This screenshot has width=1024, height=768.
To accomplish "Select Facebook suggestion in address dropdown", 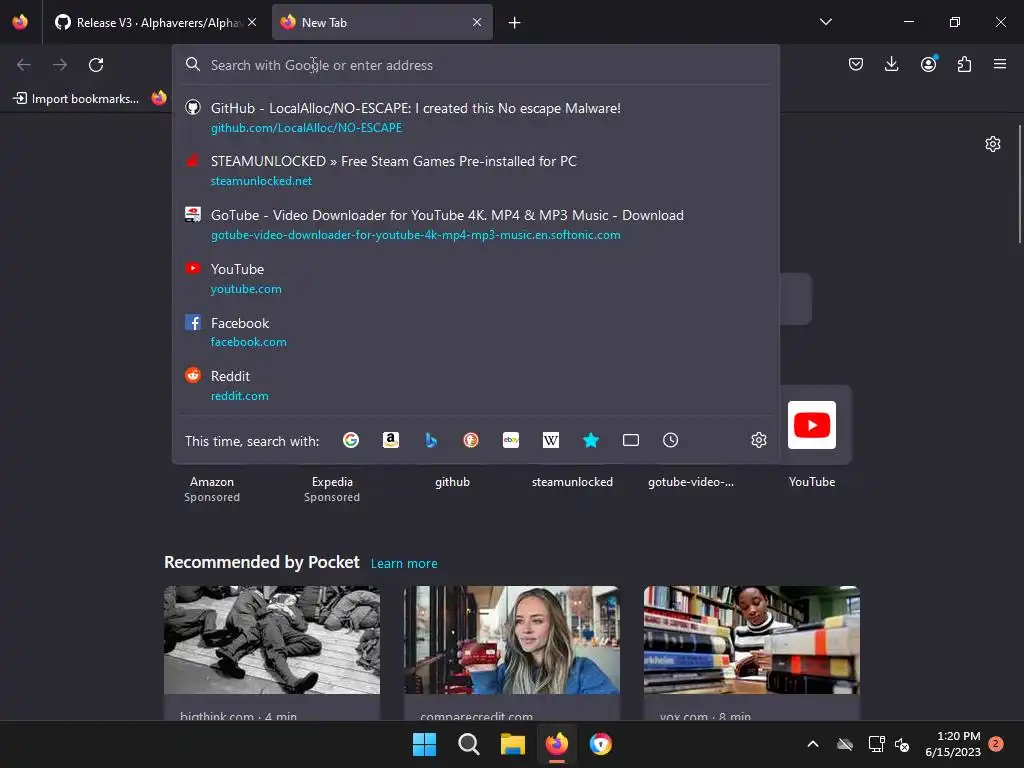I will coord(476,332).
